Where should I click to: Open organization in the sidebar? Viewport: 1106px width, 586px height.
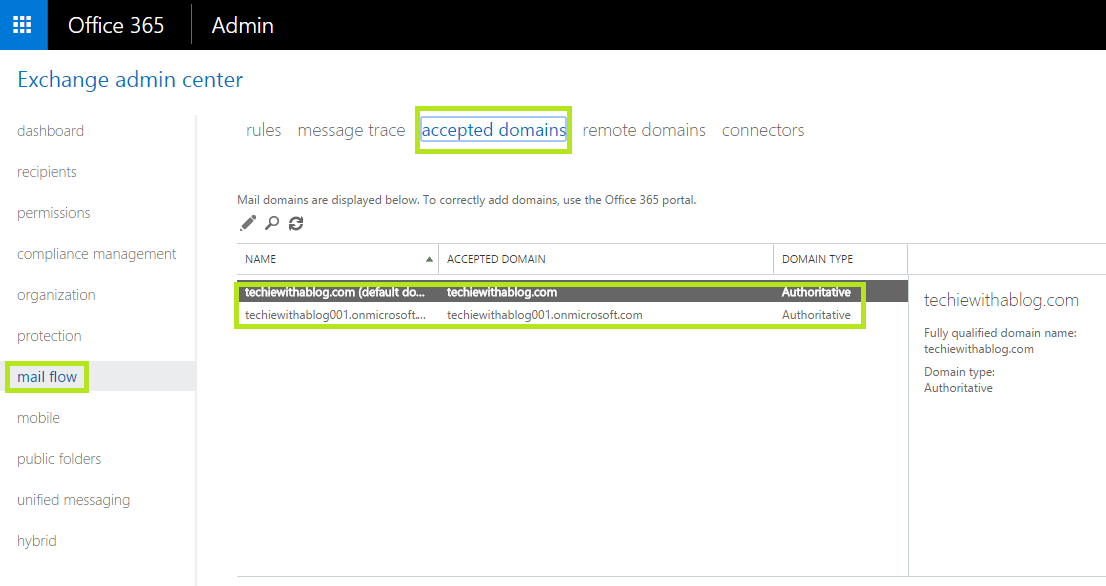pyautogui.click(x=56, y=295)
